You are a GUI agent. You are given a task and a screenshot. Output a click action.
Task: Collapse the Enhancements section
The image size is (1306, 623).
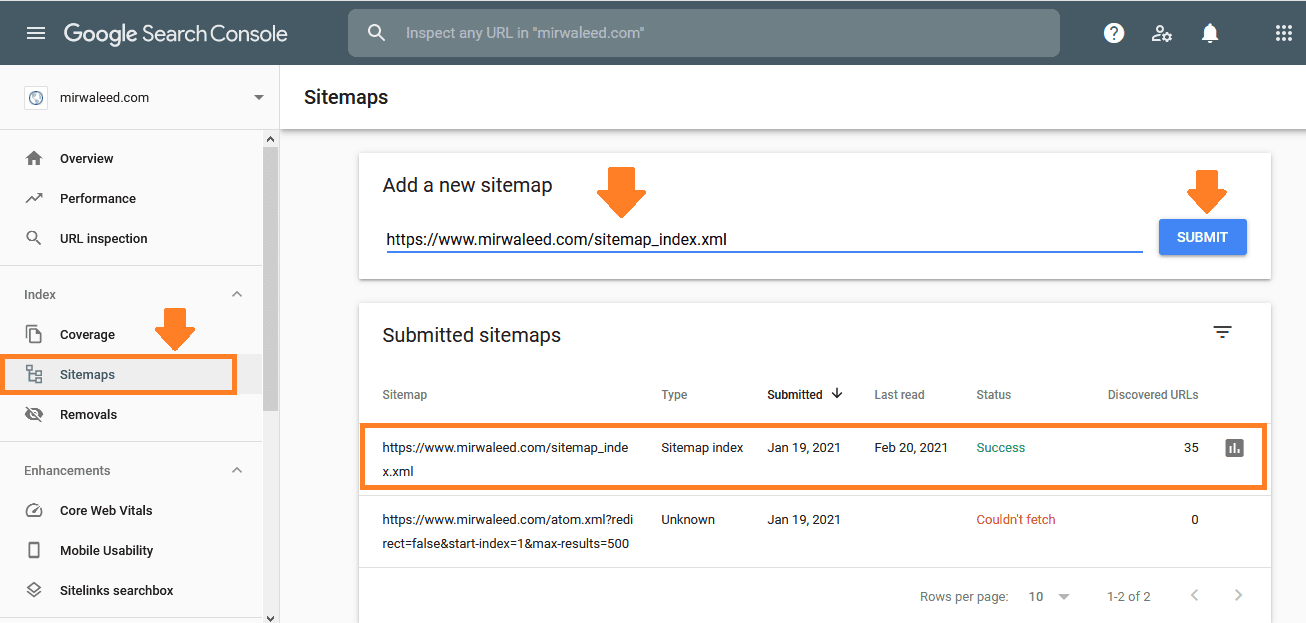pos(237,470)
